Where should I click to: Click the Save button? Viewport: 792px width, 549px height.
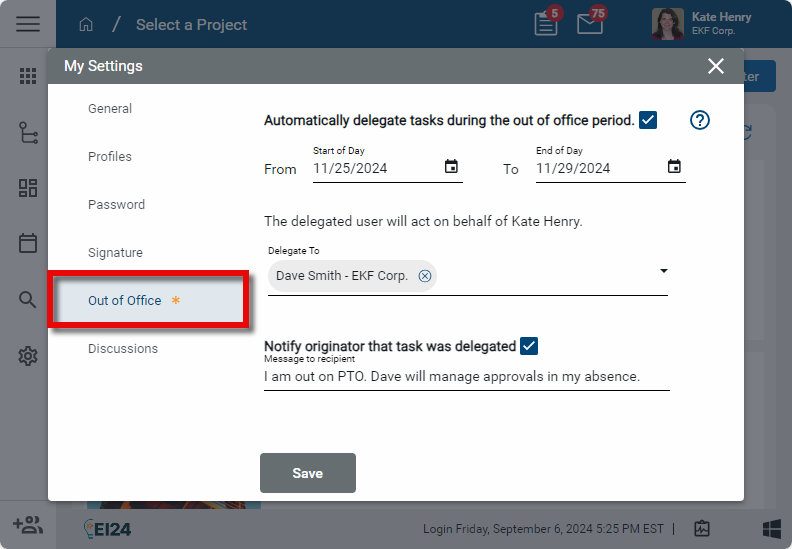307,473
